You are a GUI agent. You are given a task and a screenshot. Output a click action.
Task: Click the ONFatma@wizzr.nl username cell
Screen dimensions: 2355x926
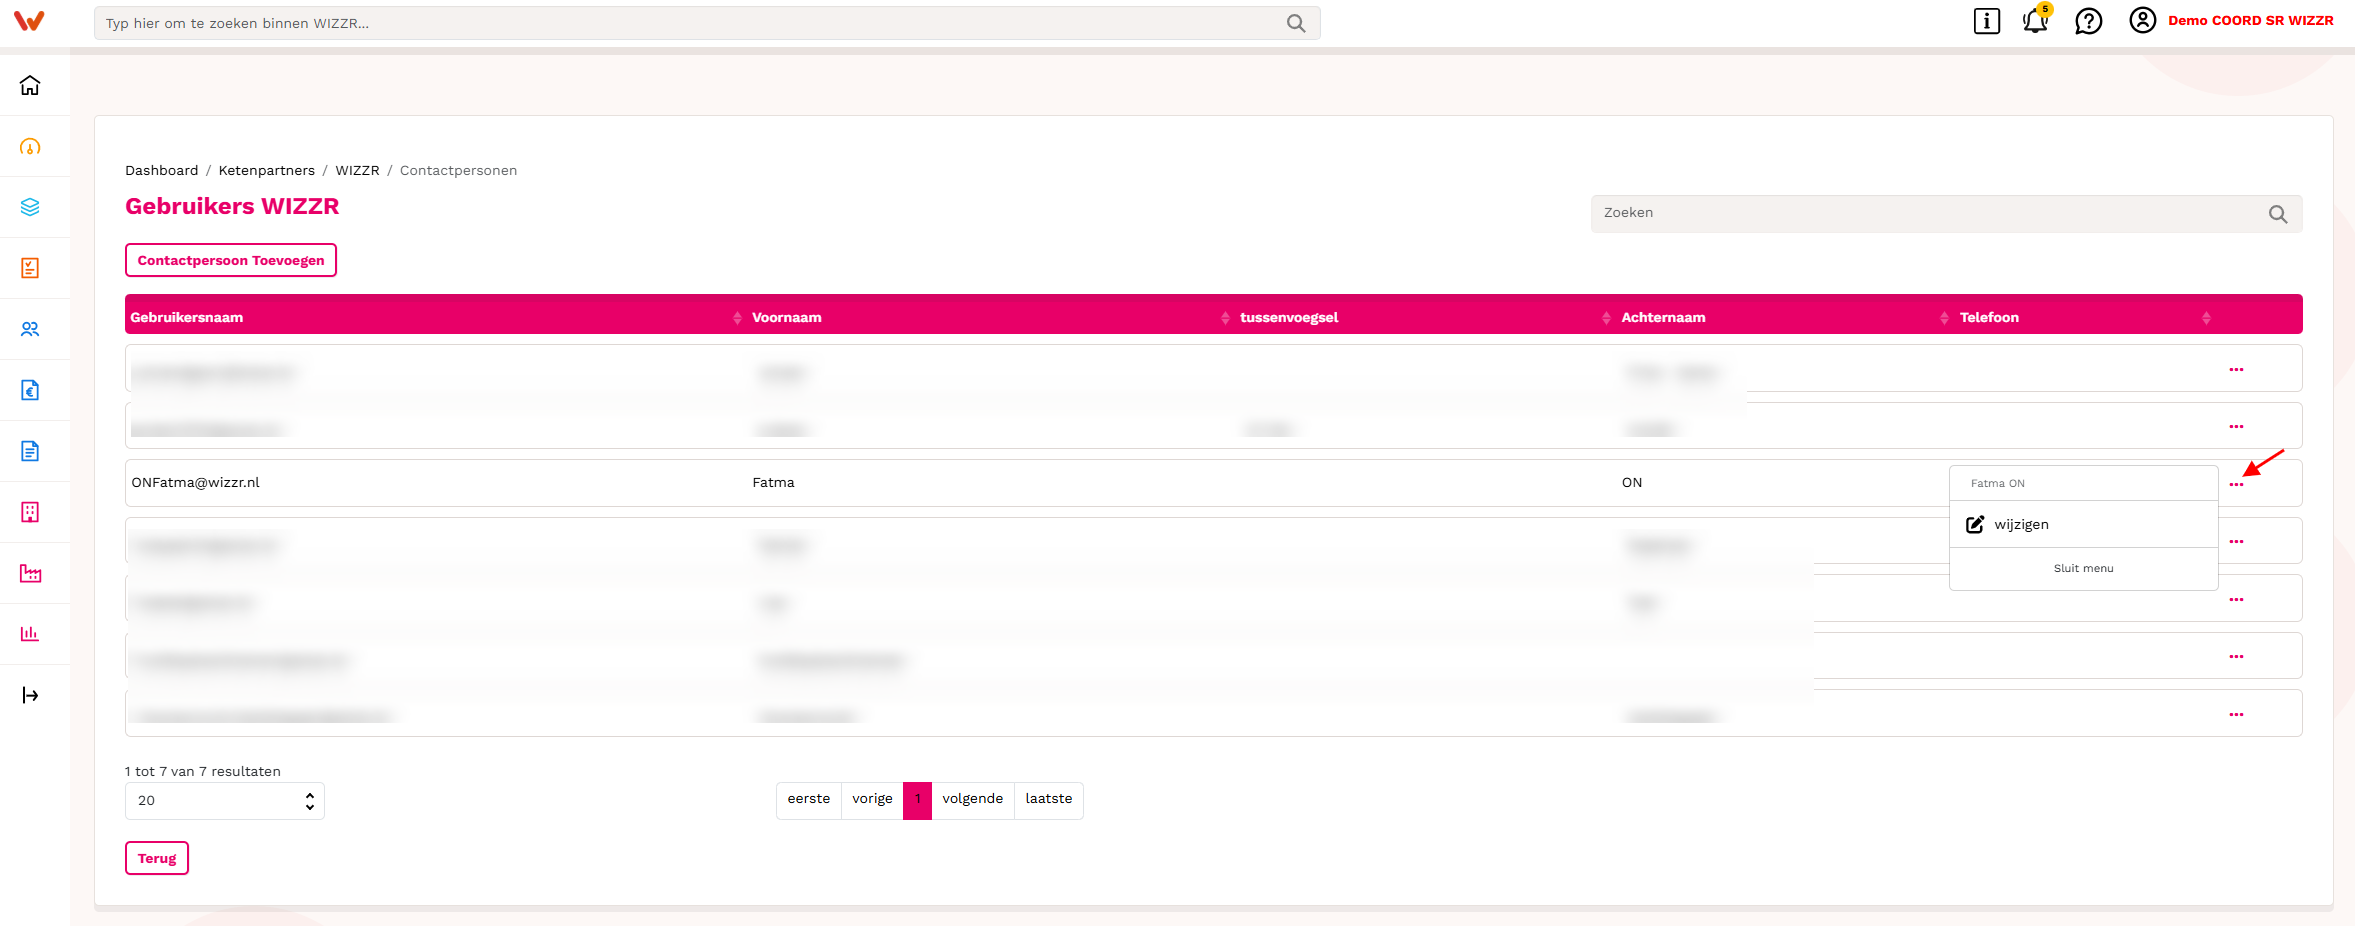coord(195,482)
